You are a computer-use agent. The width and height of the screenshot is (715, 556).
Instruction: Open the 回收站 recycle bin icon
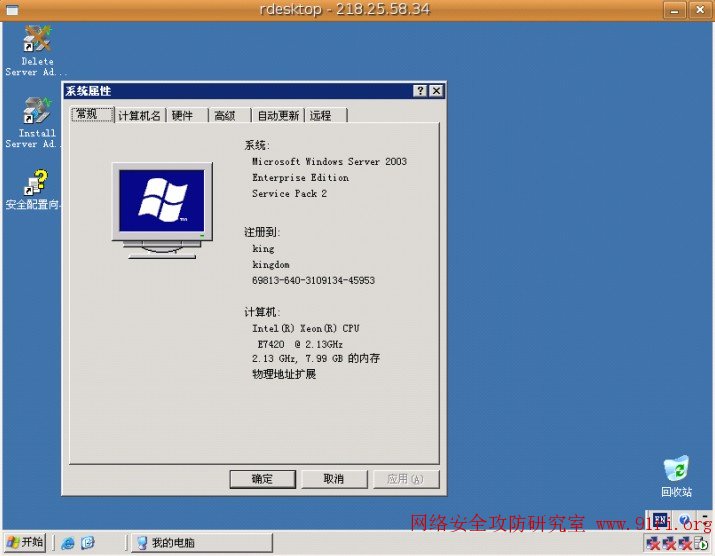click(676, 476)
